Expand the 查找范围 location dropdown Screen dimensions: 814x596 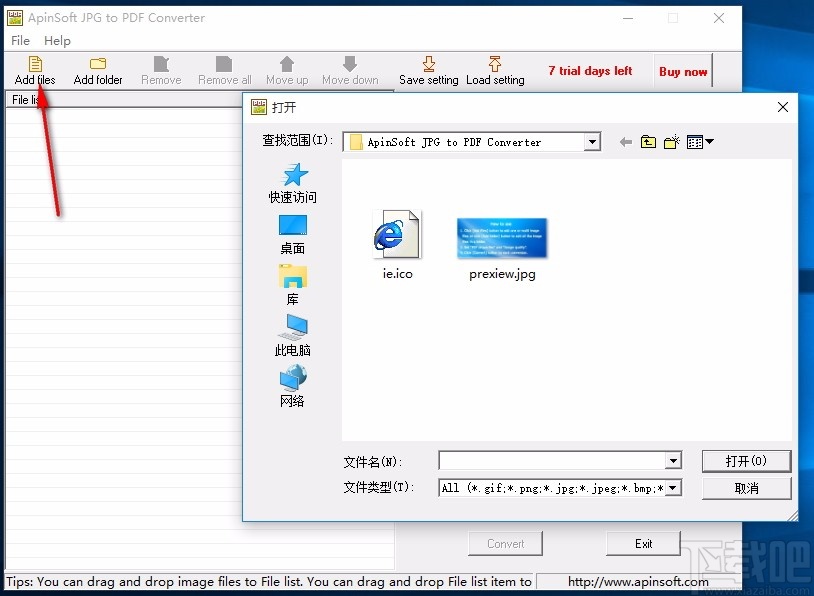click(592, 141)
